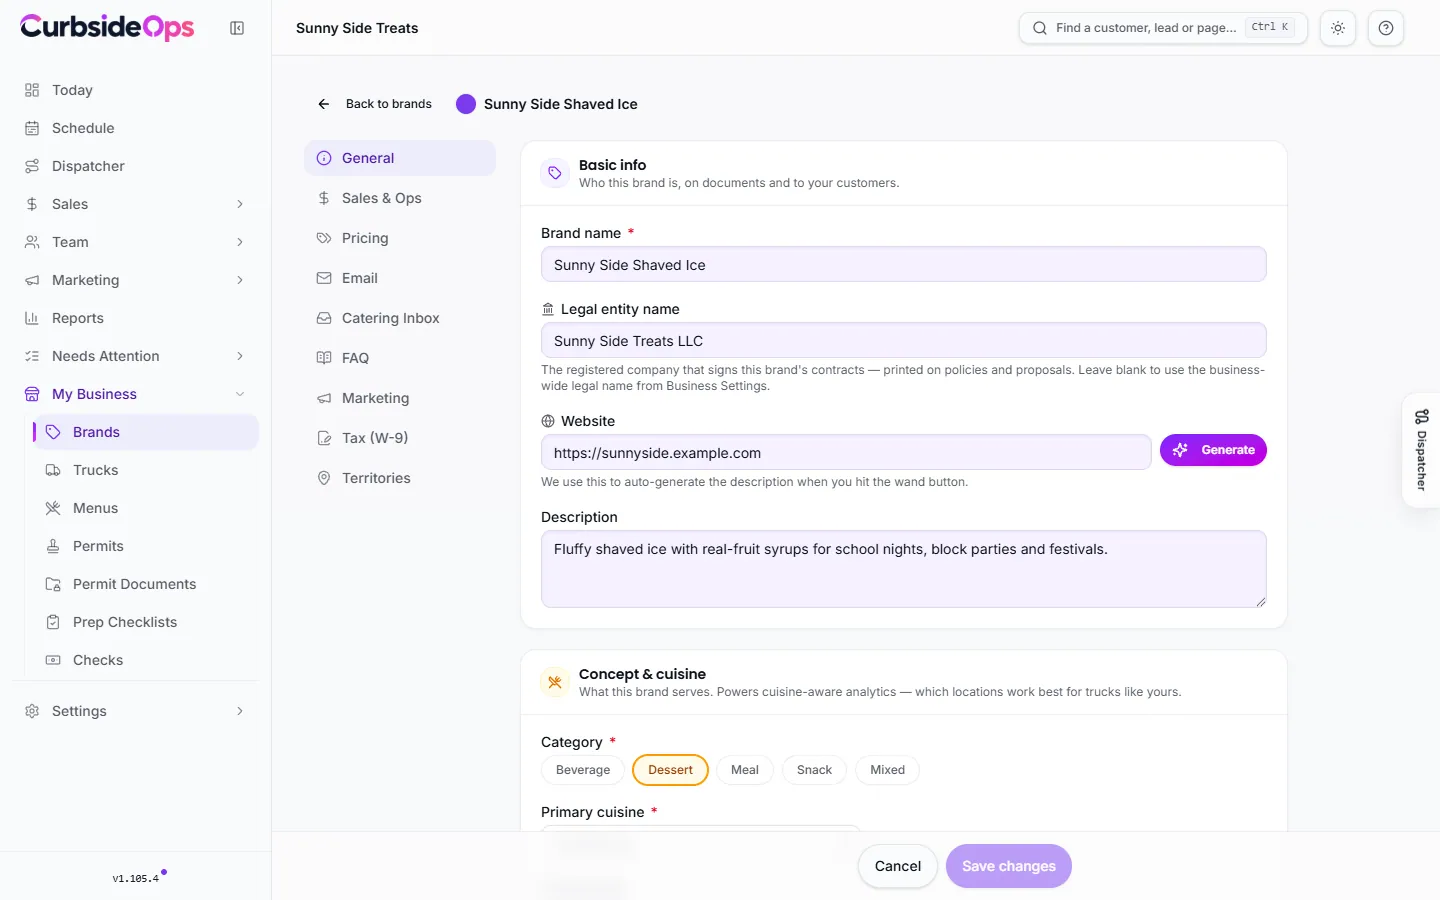Select the Meal category chip
Image resolution: width=1440 pixels, height=900 pixels.
[745, 770]
